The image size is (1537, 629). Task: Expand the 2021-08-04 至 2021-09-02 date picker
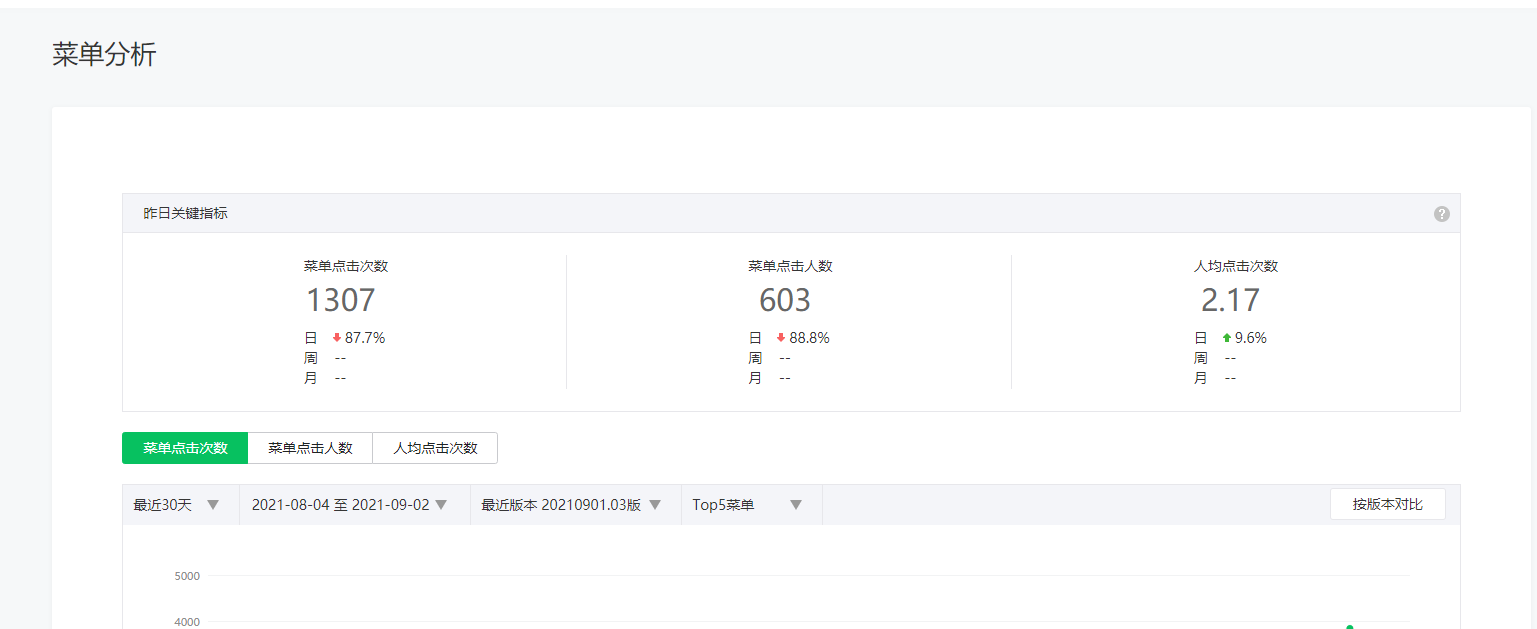pyautogui.click(x=349, y=505)
